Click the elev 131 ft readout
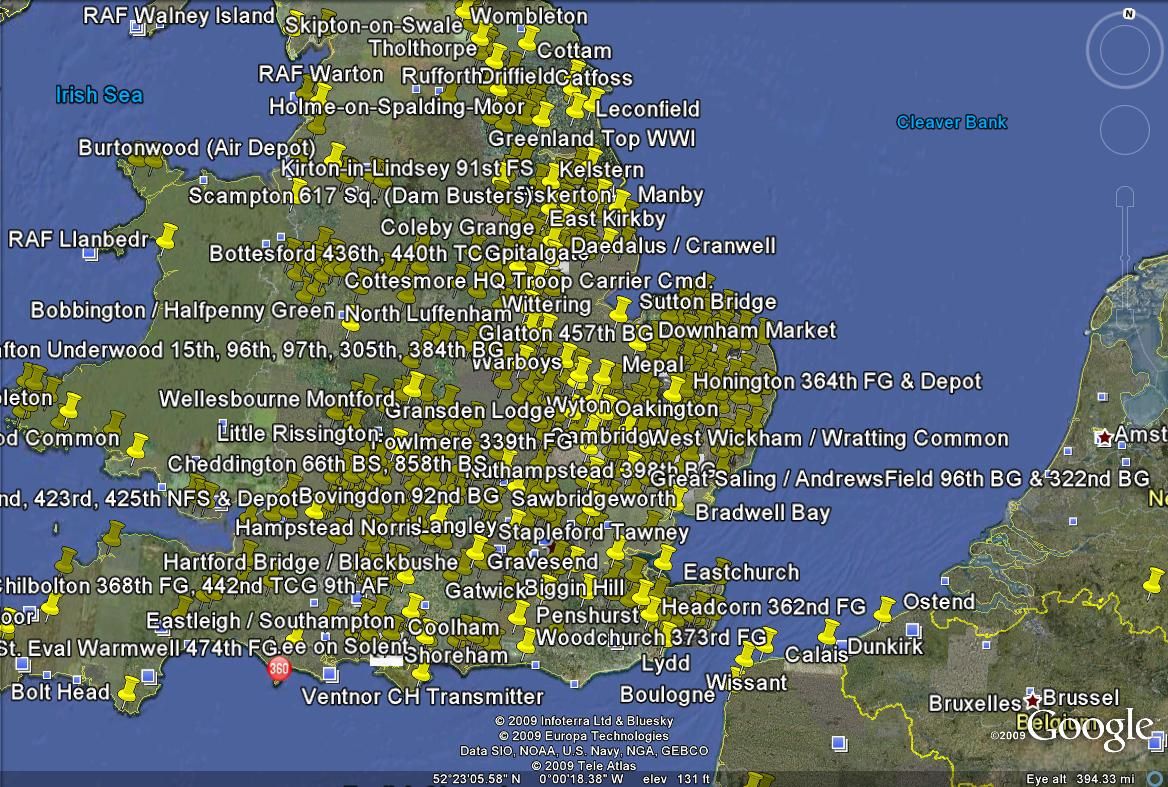 [676, 779]
